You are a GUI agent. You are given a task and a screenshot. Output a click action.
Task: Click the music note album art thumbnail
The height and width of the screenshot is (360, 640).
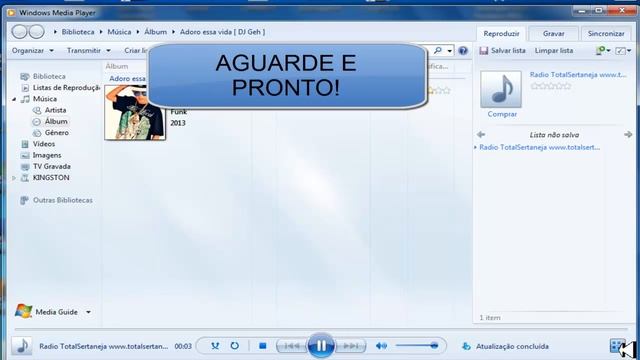pyautogui.click(x=501, y=89)
